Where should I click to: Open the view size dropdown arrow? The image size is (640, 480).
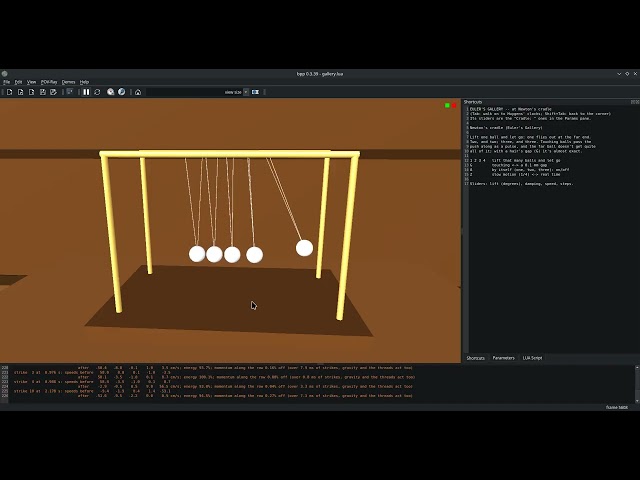[246, 92]
